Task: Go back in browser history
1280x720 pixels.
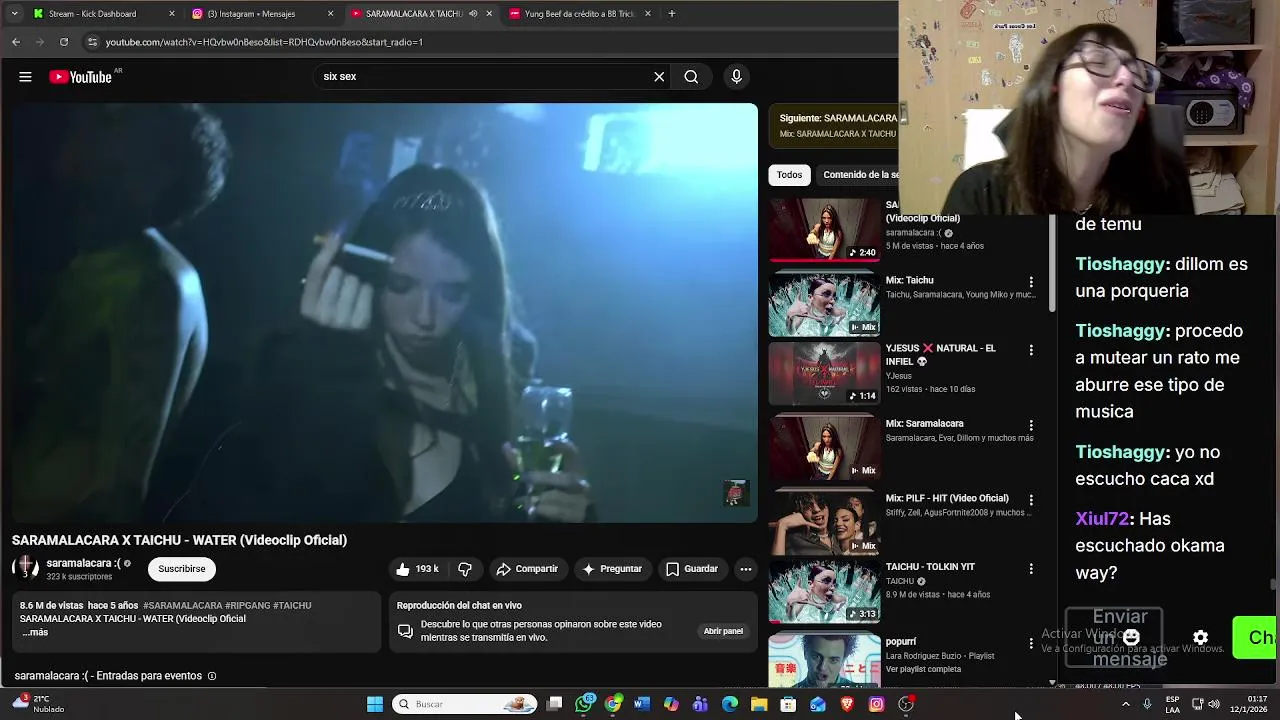Action: tap(16, 42)
